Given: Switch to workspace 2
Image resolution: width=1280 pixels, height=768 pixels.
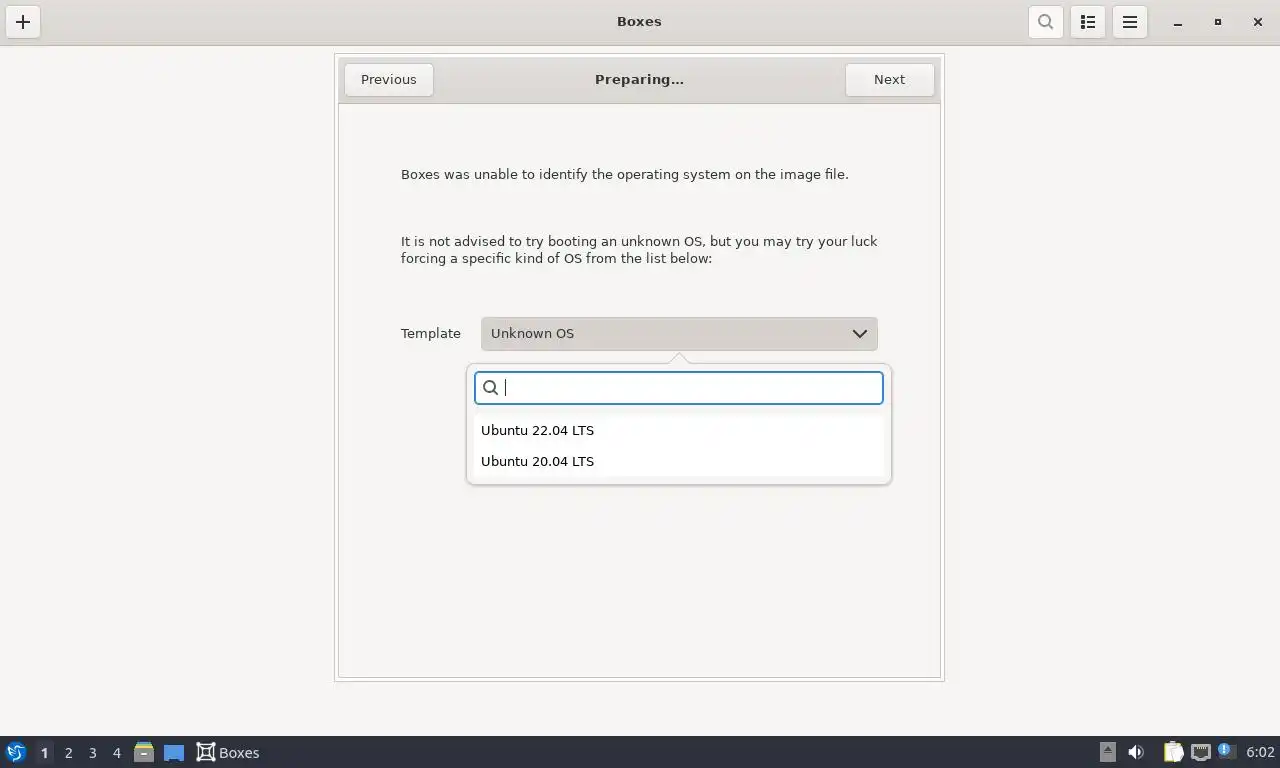Looking at the screenshot, I should tap(68, 753).
